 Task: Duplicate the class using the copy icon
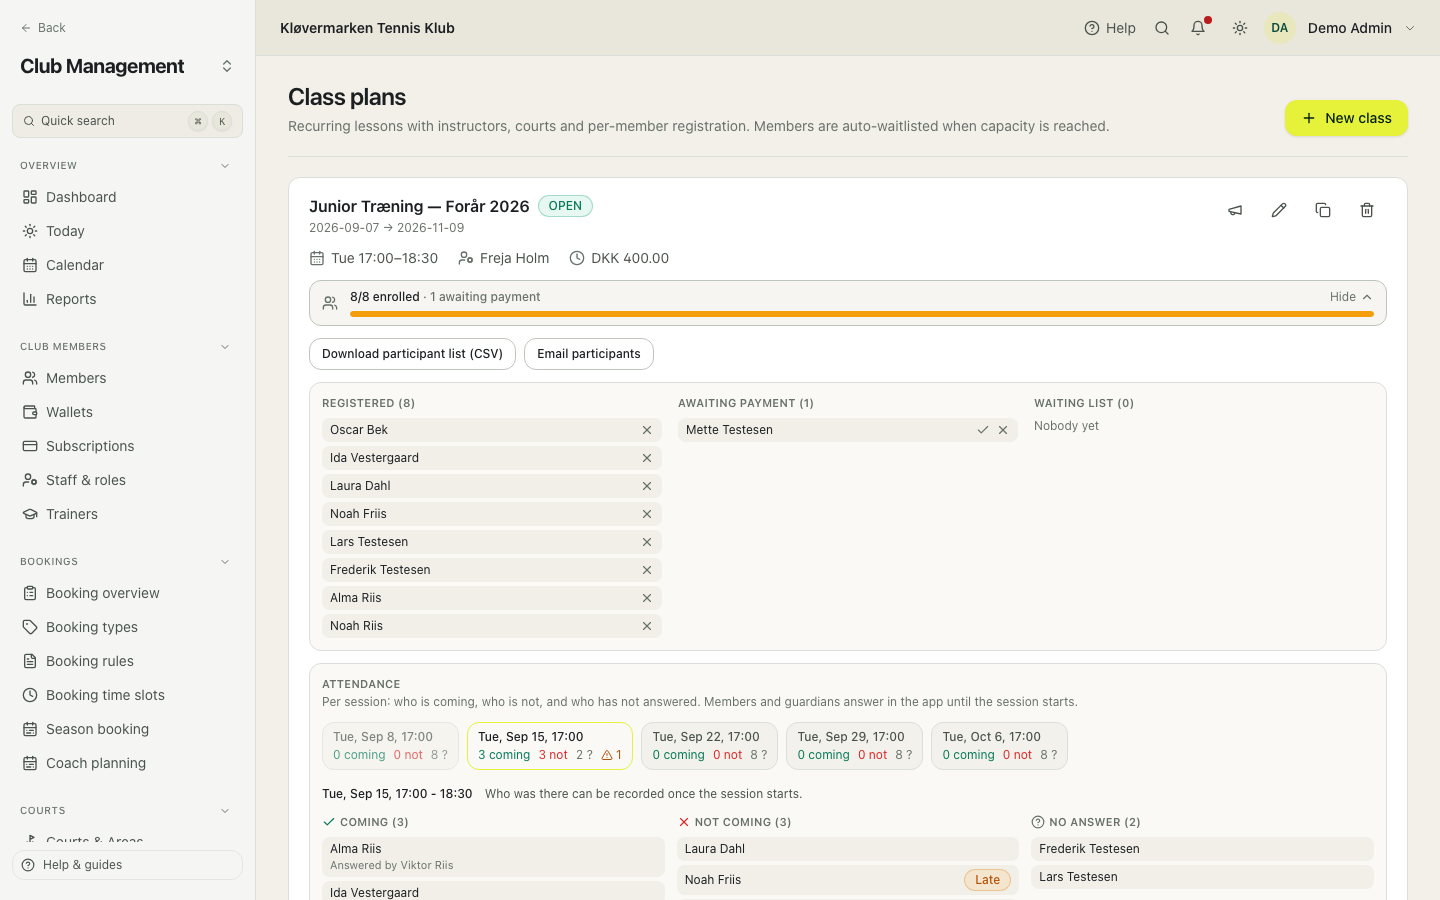click(x=1323, y=210)
